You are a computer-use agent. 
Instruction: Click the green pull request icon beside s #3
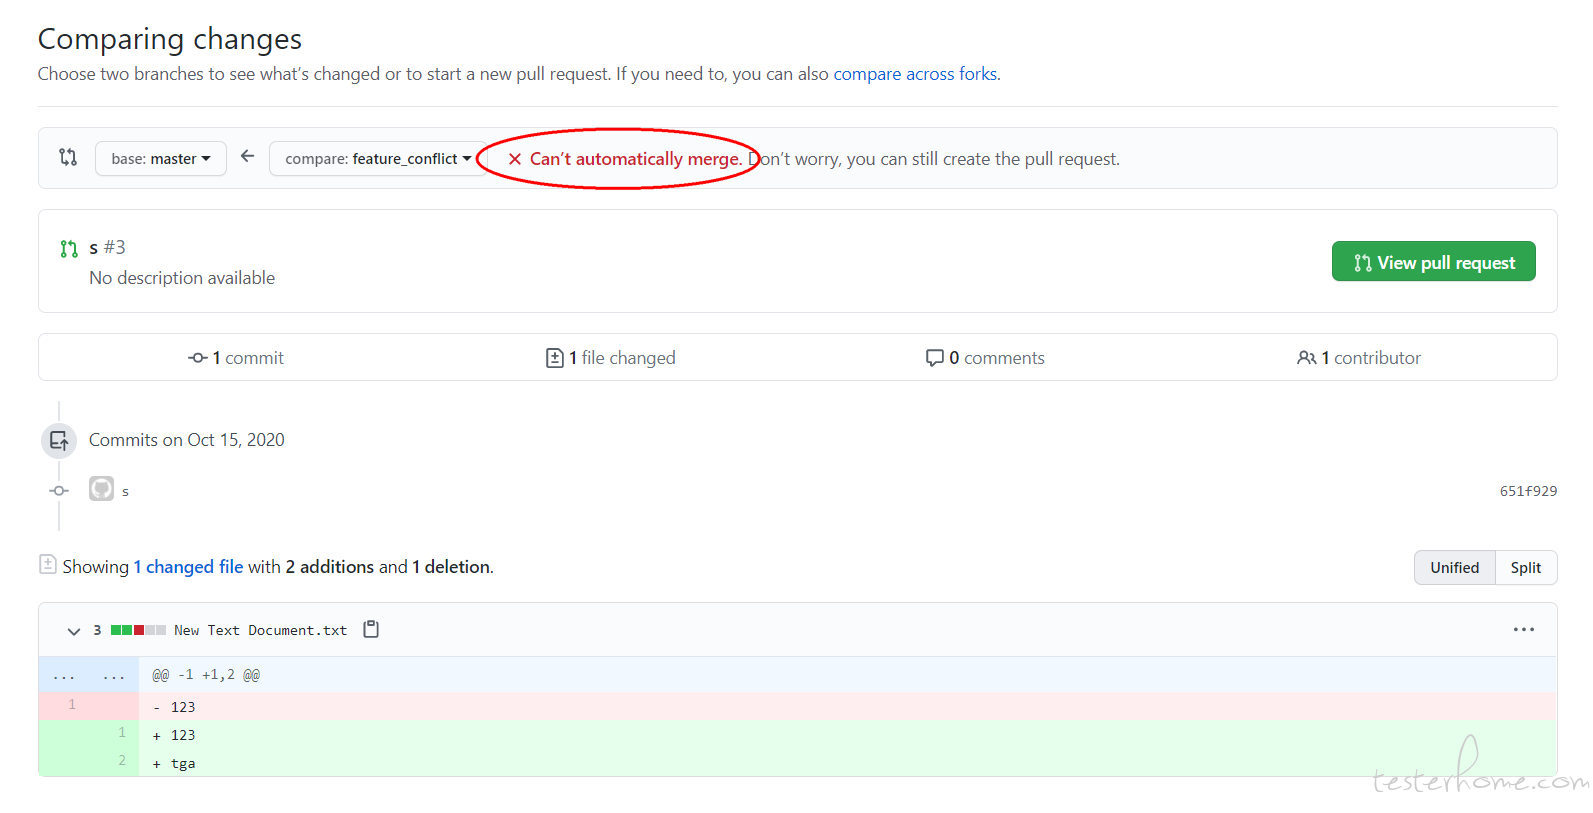click(69, 248)
